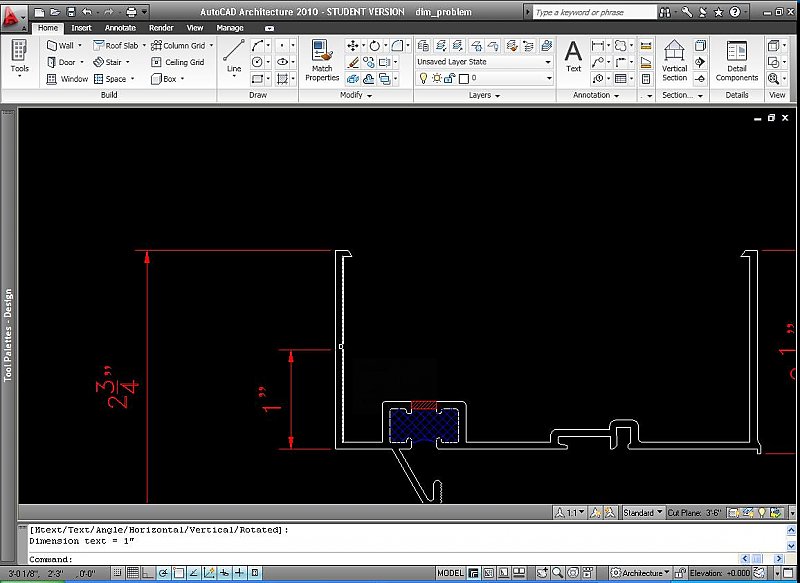
Task: Toggle MODEL mode in status bar
Action: (x=450, y=572)
